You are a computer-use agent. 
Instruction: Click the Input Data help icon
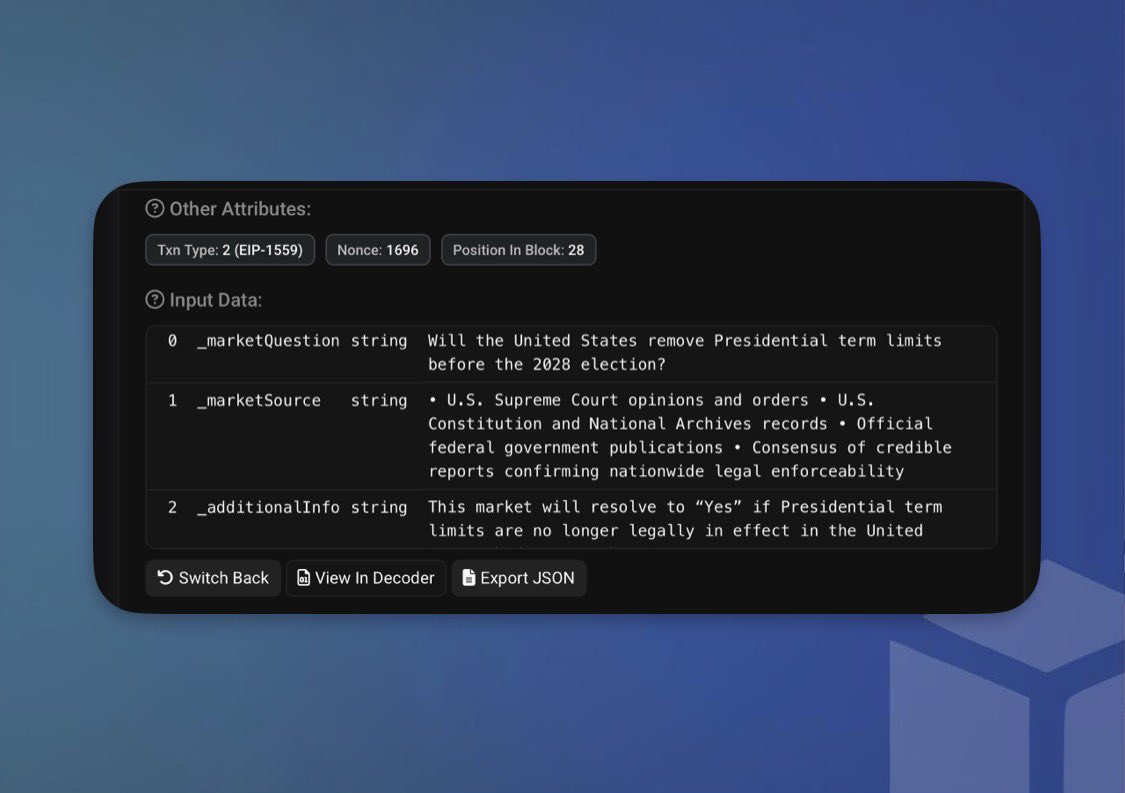(154, 300)
